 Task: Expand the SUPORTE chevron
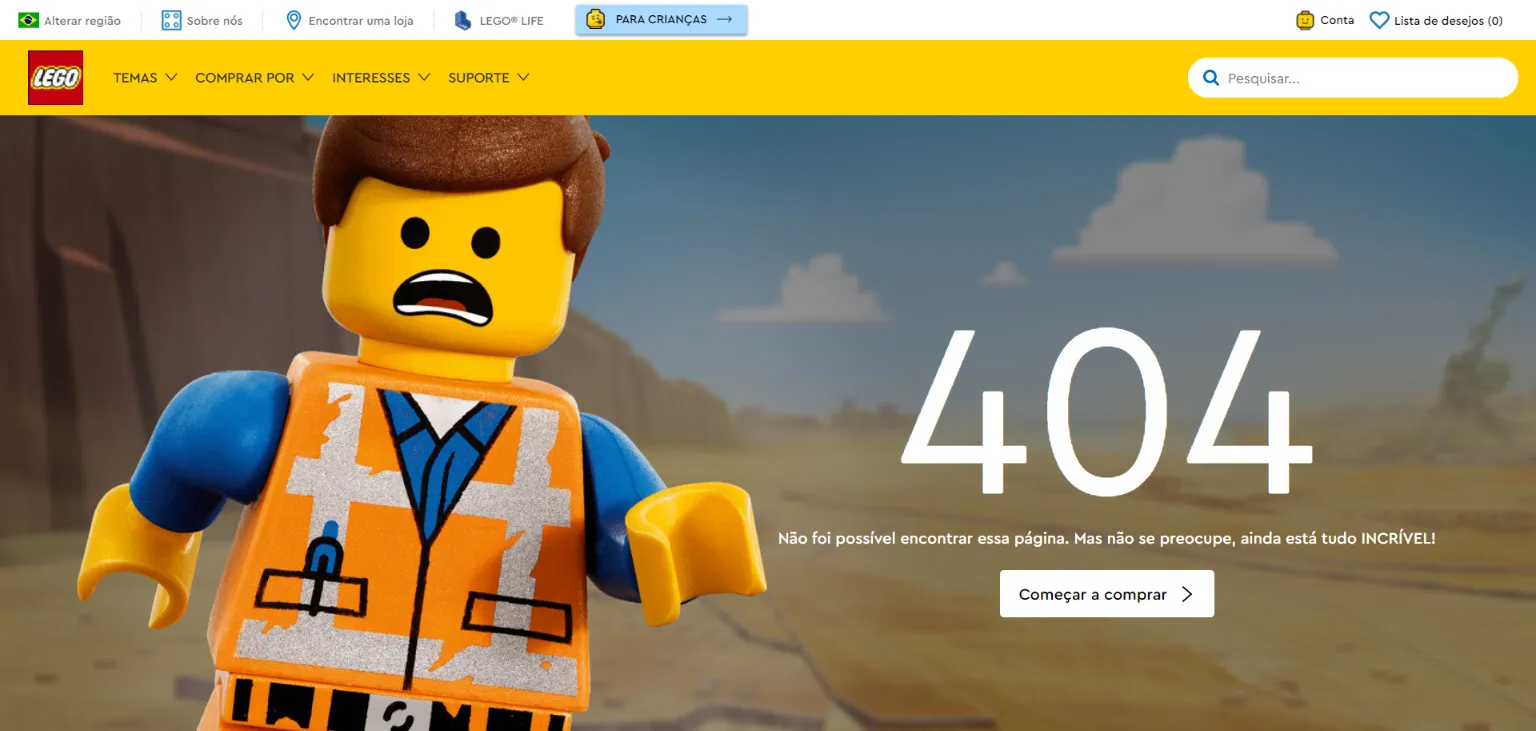(x=523, y=77)
